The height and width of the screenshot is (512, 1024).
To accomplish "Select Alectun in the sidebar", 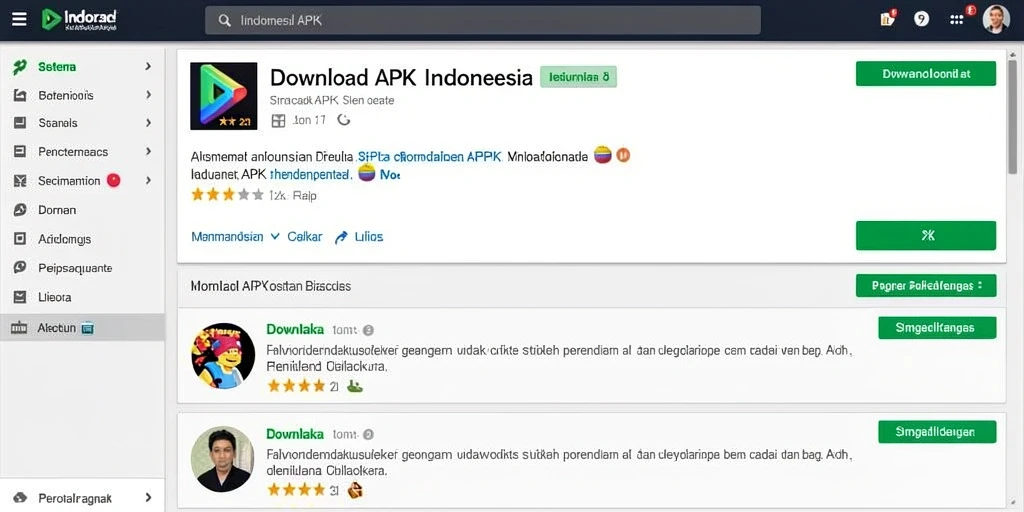I will pos(82,327).
